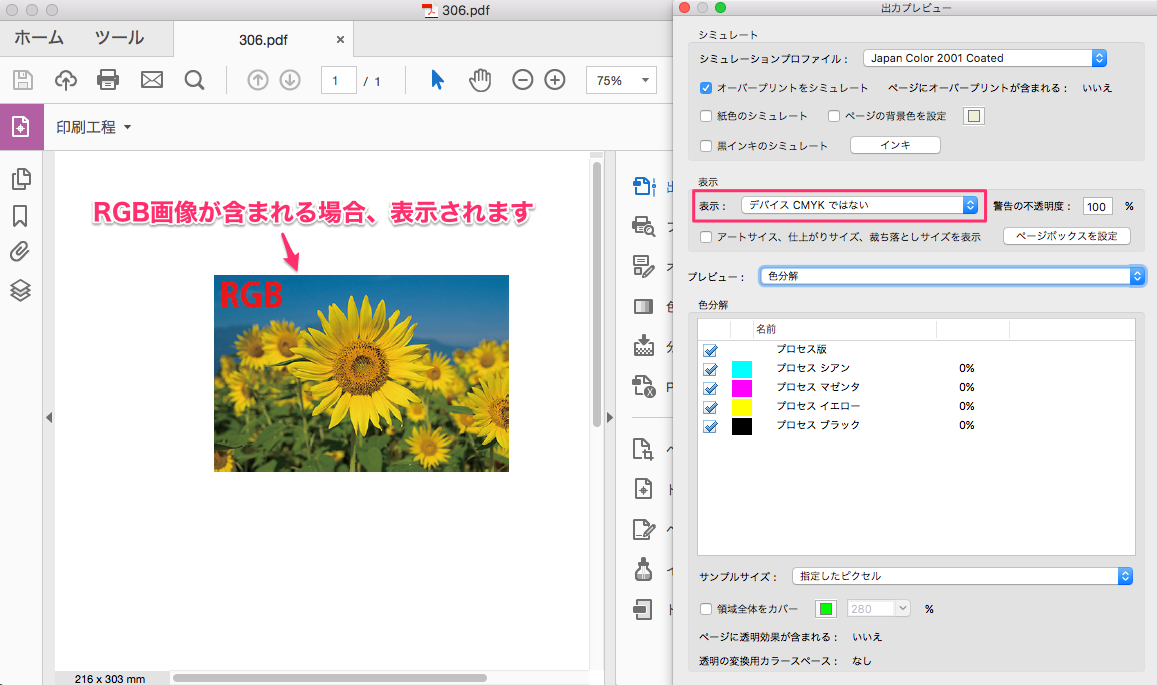Screen dimensions: 1157x685
Task: Enable 紙色のシミュレート checkbox
Action: 705,116
